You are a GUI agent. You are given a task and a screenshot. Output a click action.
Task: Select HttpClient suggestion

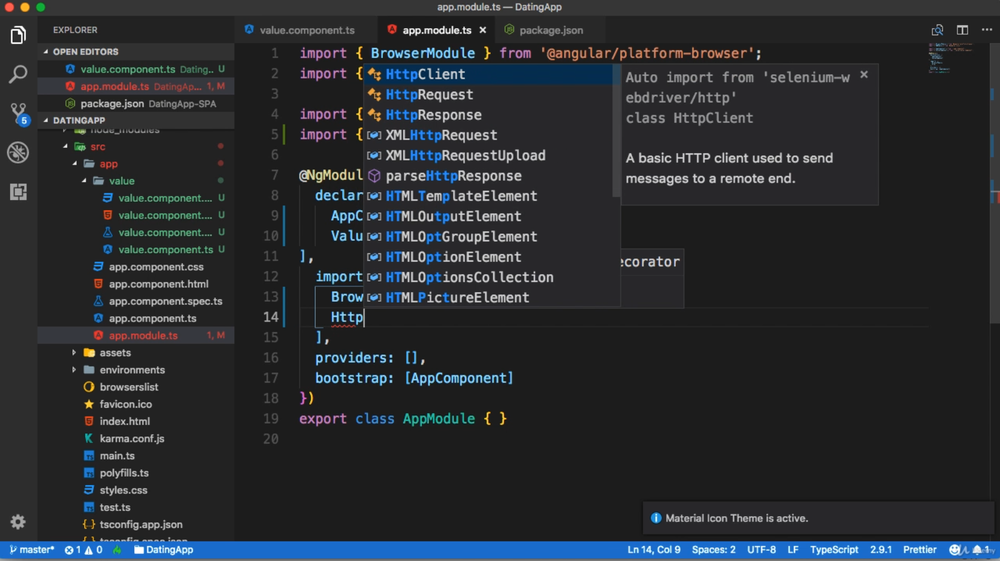(x=489, y=74)
